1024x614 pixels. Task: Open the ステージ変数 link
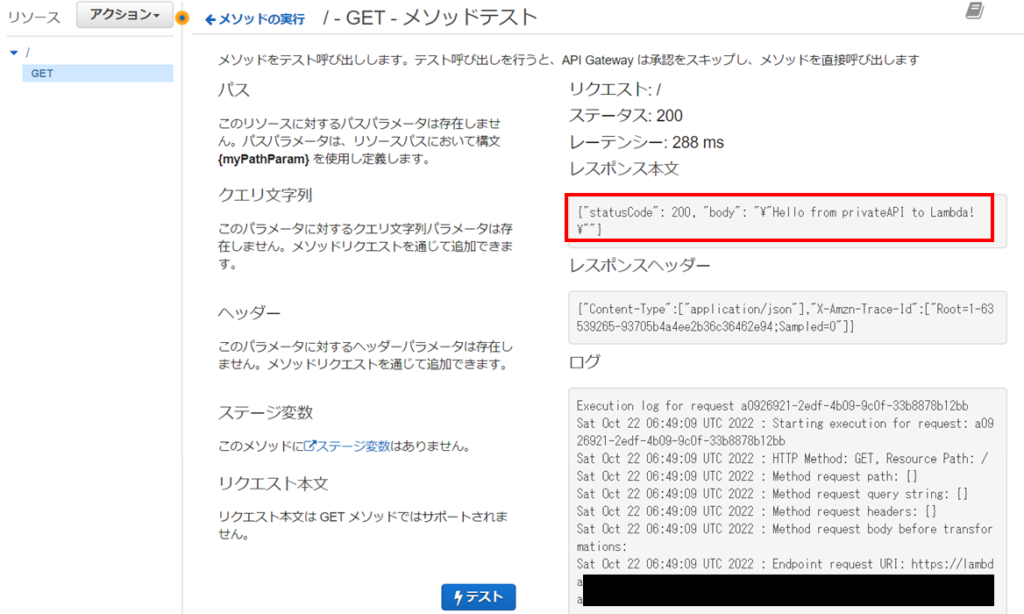(x=347, y=446)
